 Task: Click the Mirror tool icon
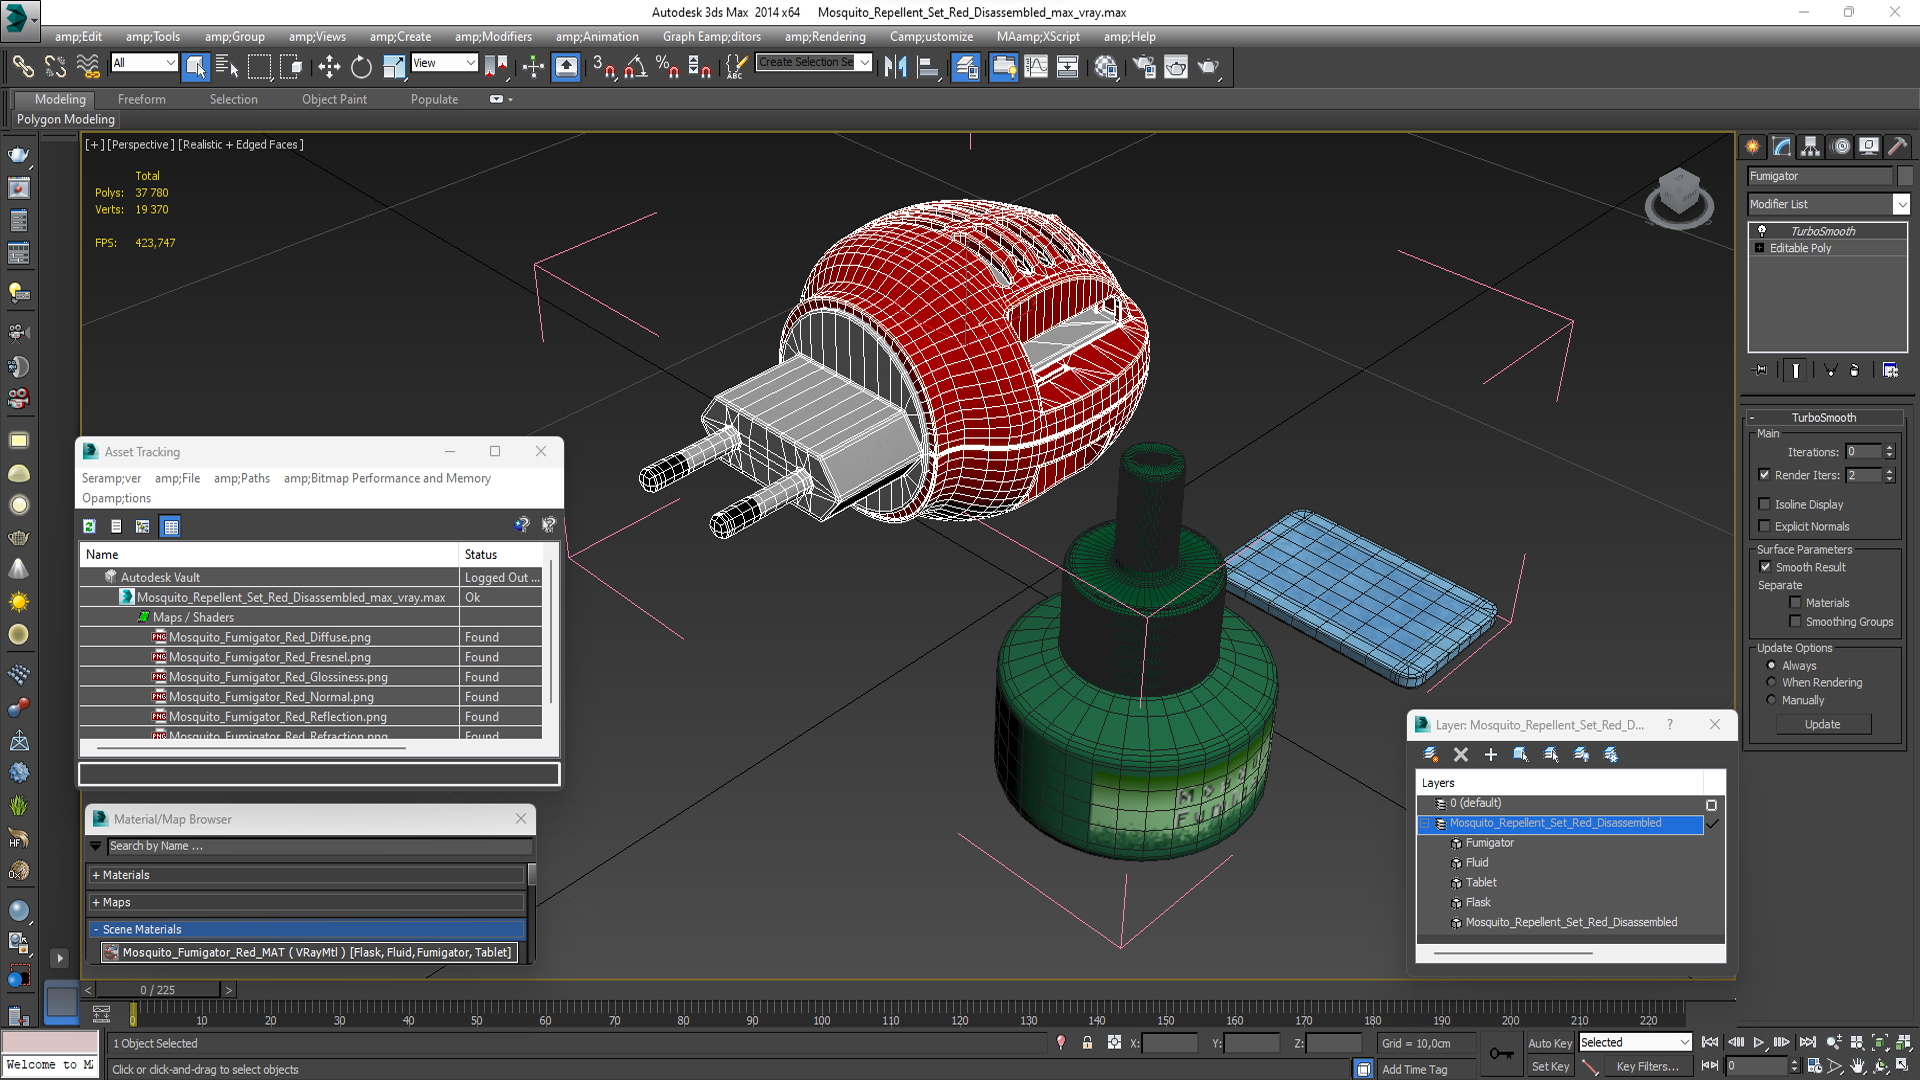(895, 67)
